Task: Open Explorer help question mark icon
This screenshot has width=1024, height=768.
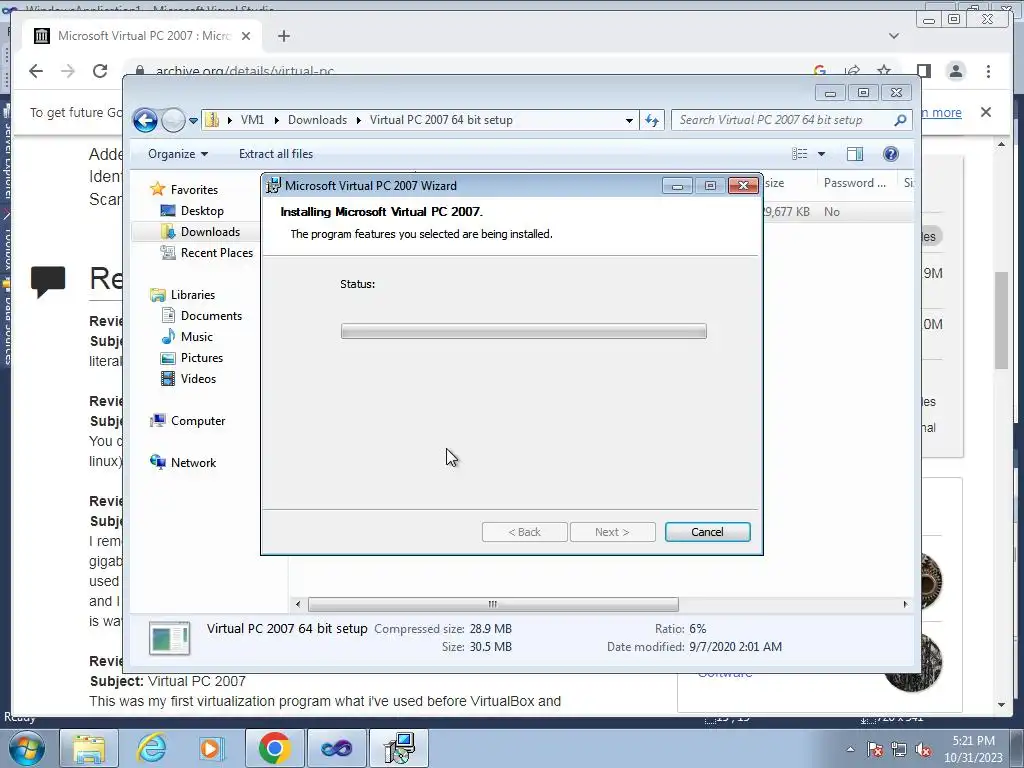Action: 890,154
